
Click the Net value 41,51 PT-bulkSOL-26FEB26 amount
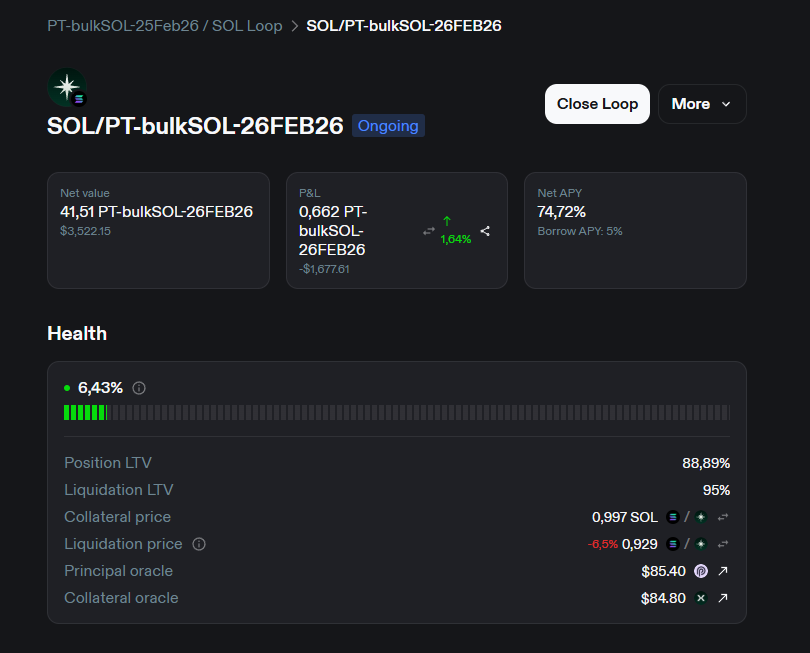[157, 212]
